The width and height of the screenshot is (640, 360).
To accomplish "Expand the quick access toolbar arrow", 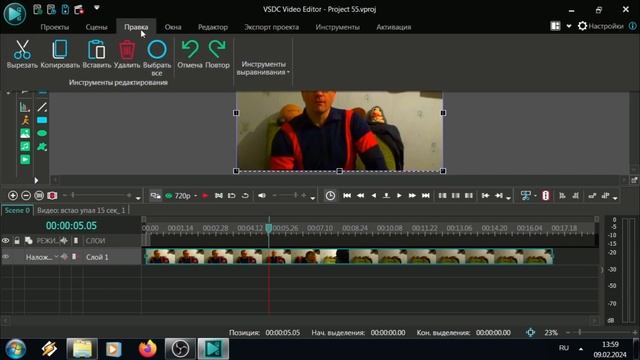I will tap(97, 8).
